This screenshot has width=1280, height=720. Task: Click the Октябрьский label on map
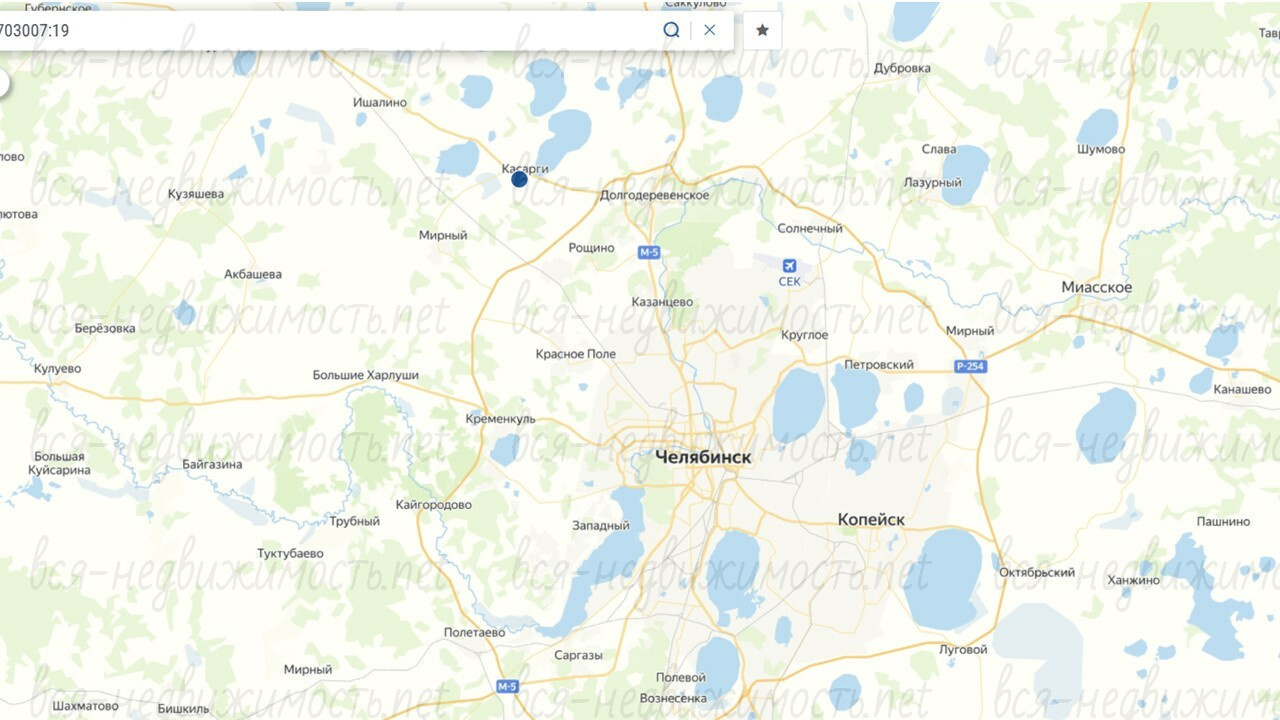[x=1037, y=573]
